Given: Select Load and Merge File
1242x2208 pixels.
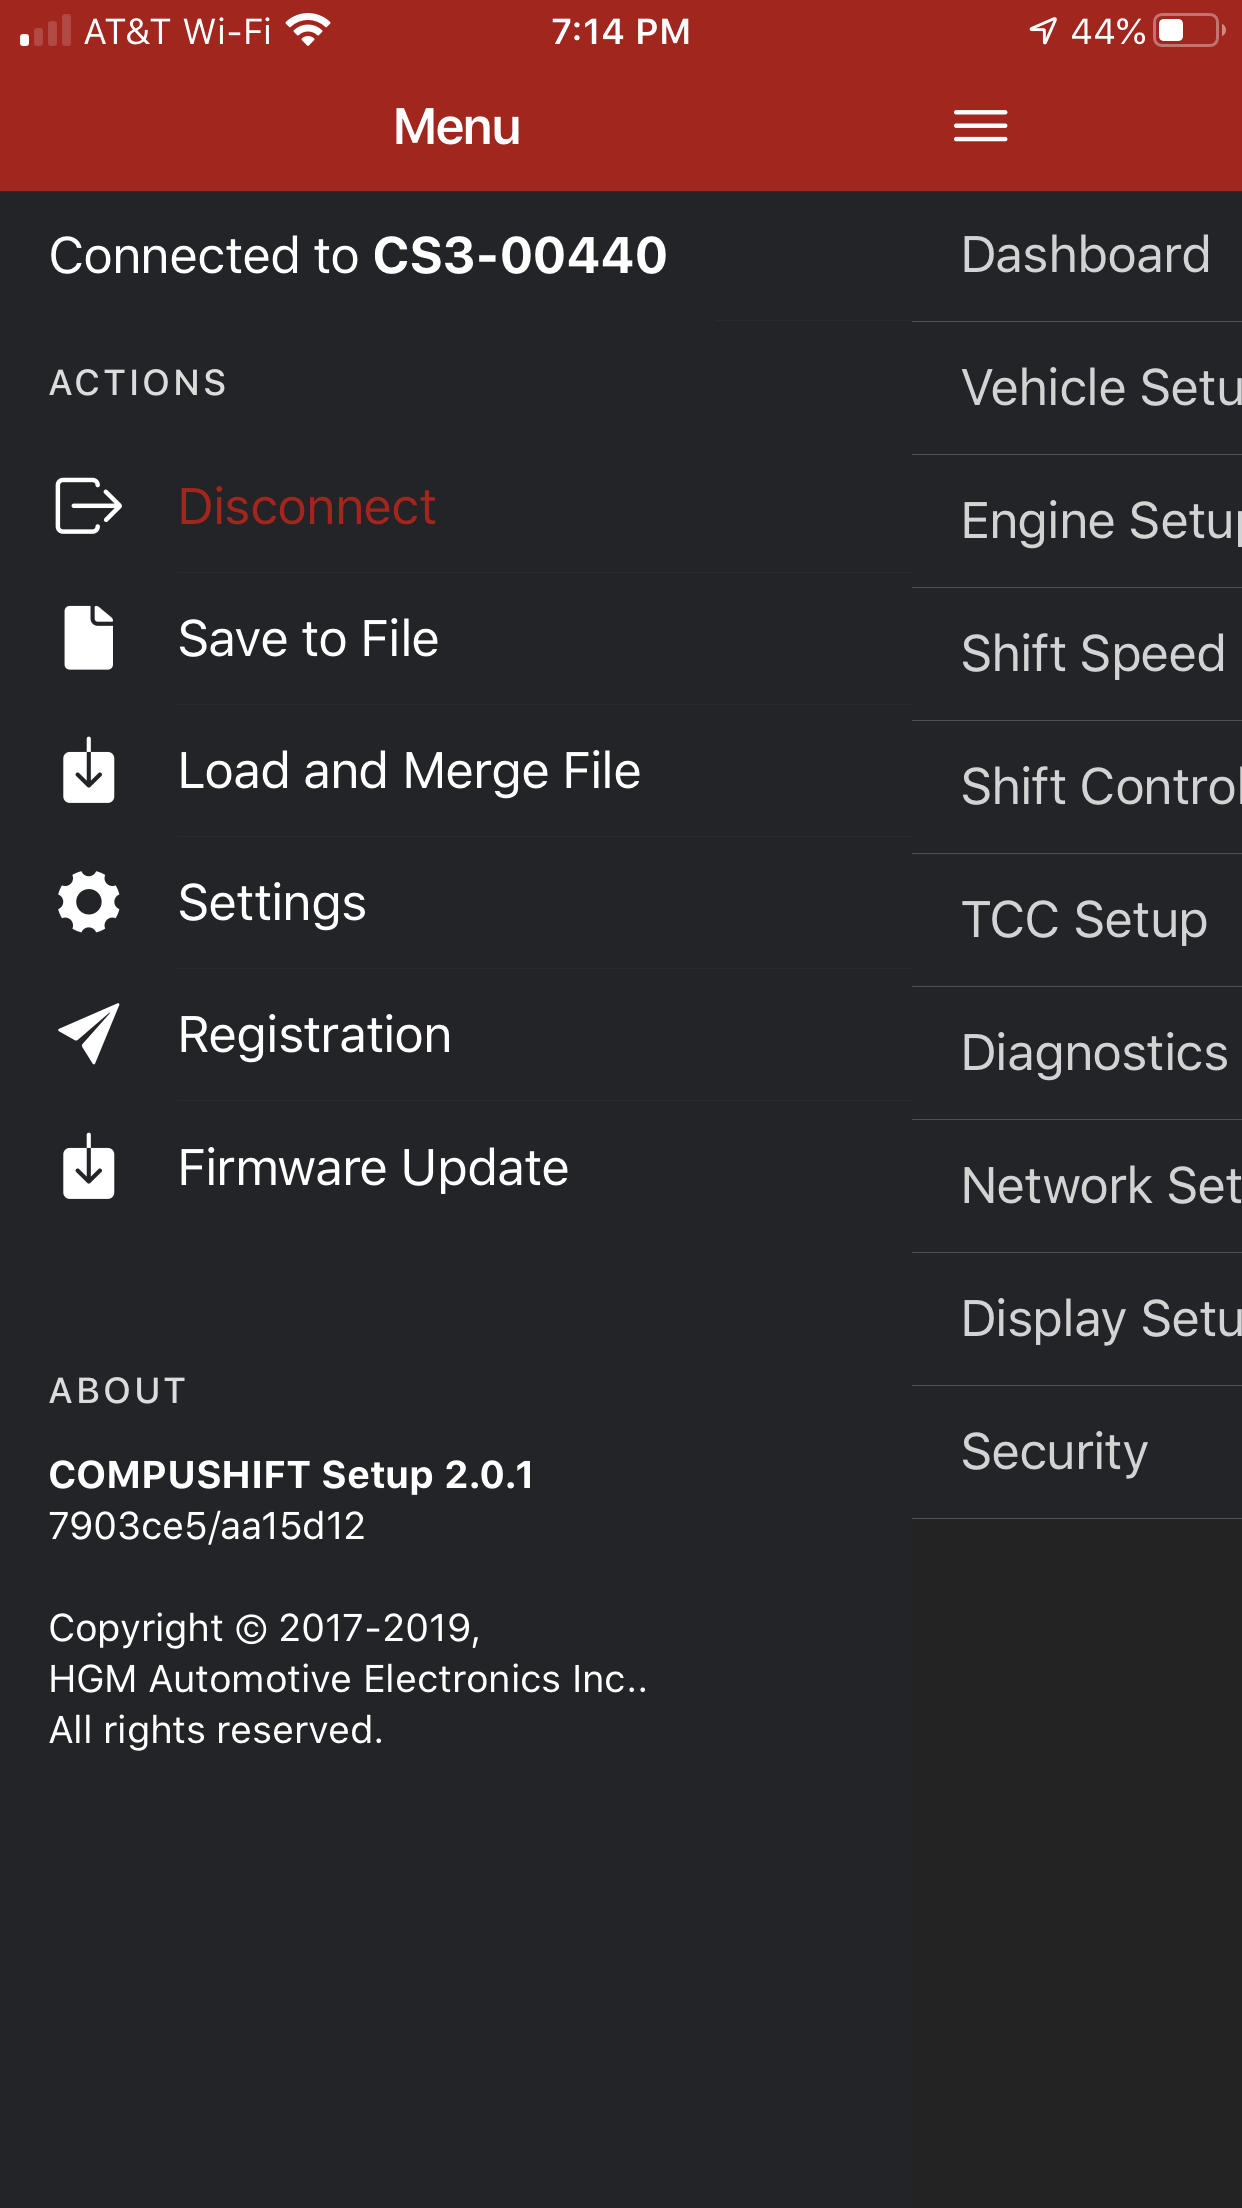Looking at the screenshot, I should tap(409, 770).
